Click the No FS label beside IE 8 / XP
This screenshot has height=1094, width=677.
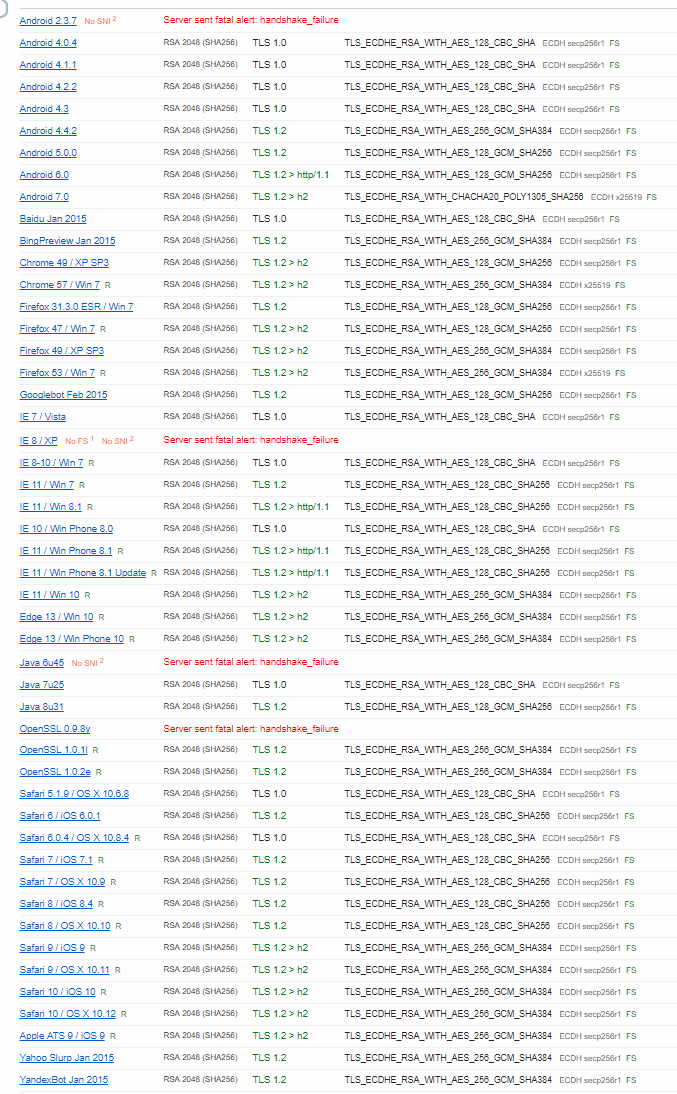[79, 440]
